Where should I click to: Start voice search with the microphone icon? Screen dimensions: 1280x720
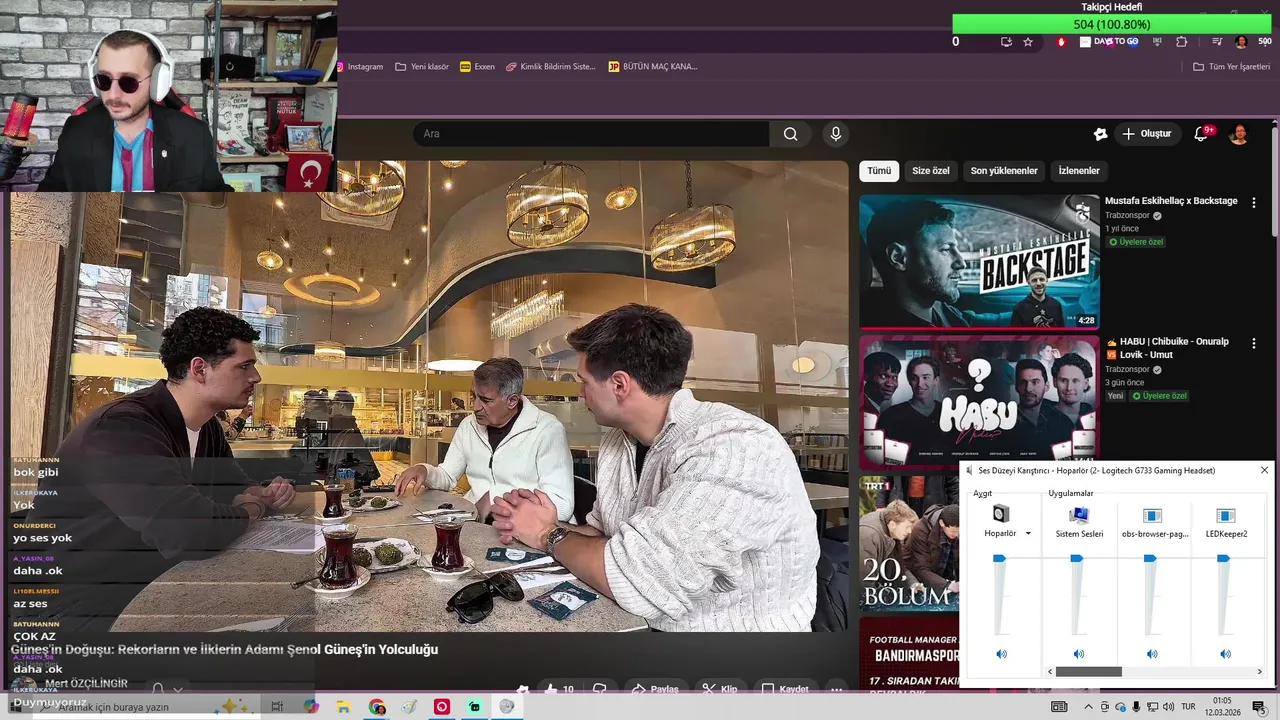click(836, 134)
